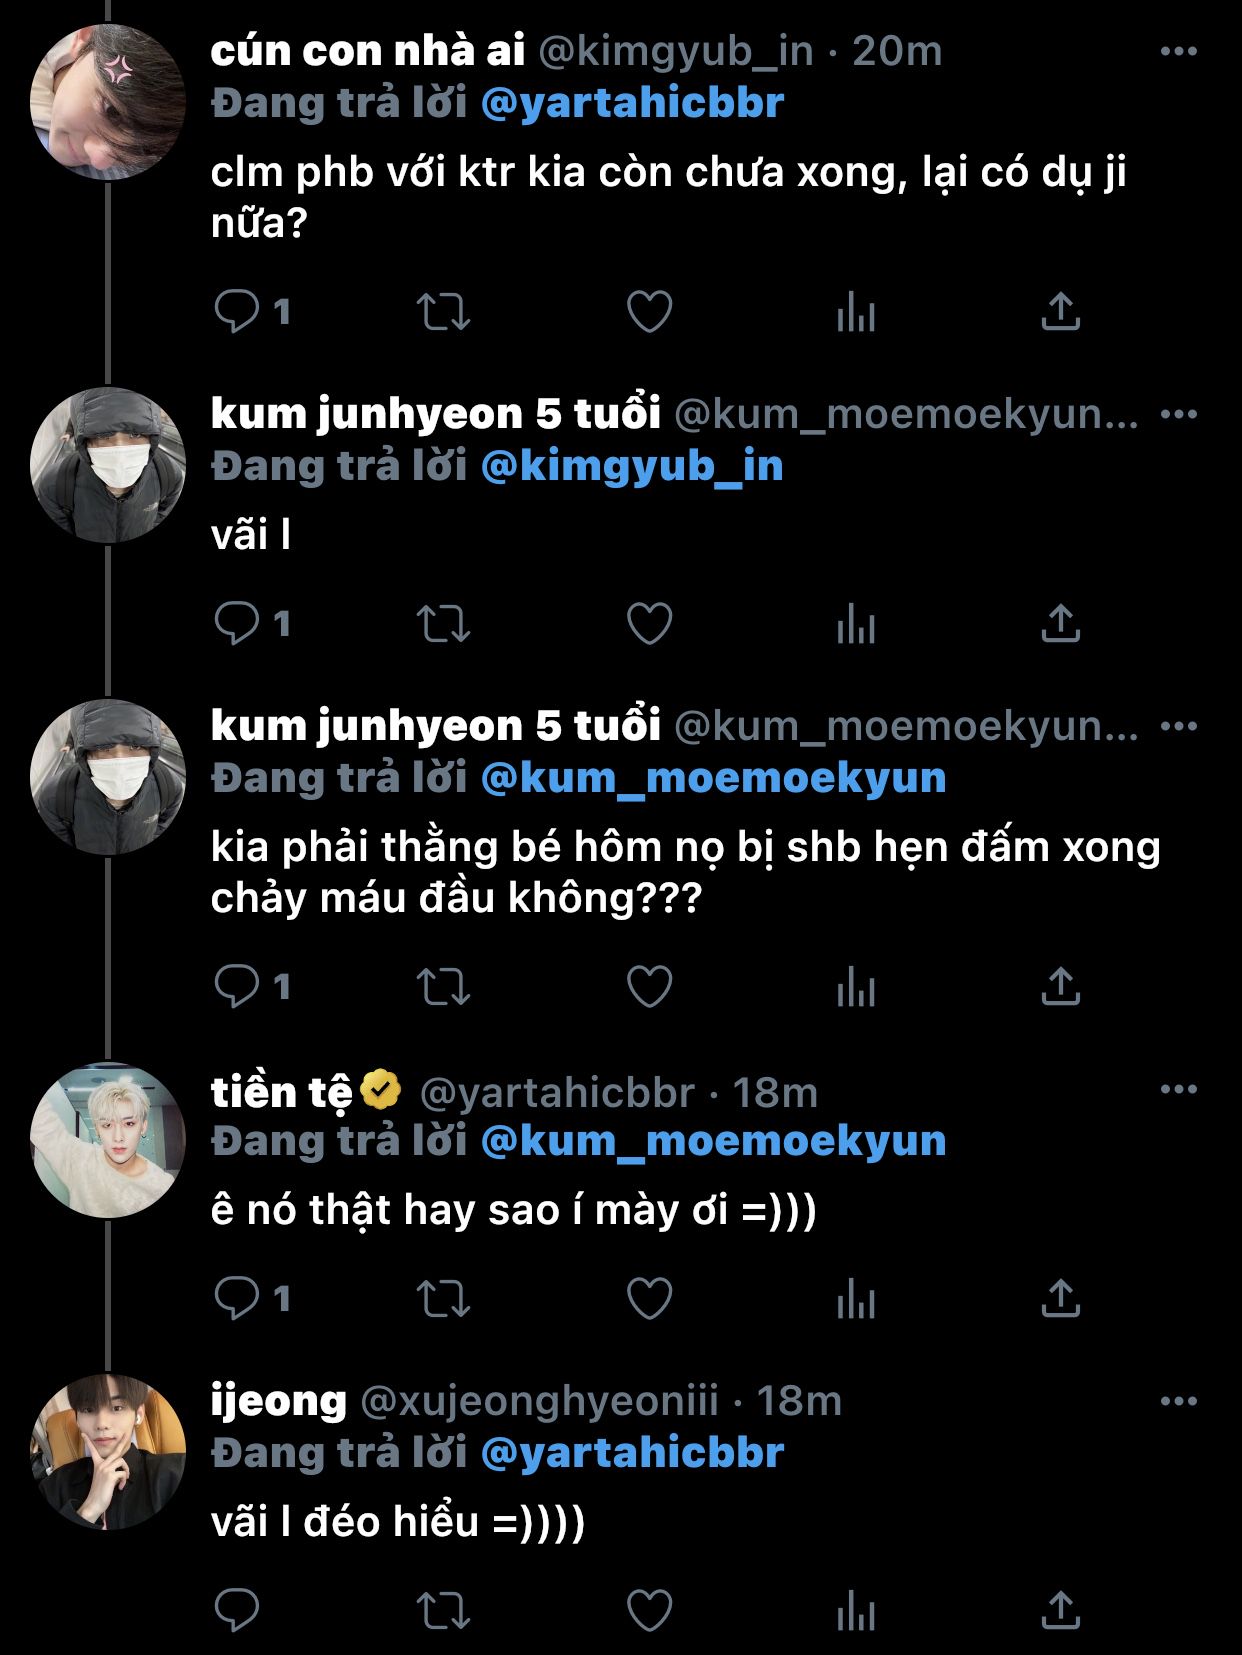The width and height of the screenshot is (1242, 1655).
Task: Open more options for cún con nhà ai tweet
Action: (1178, 51)
